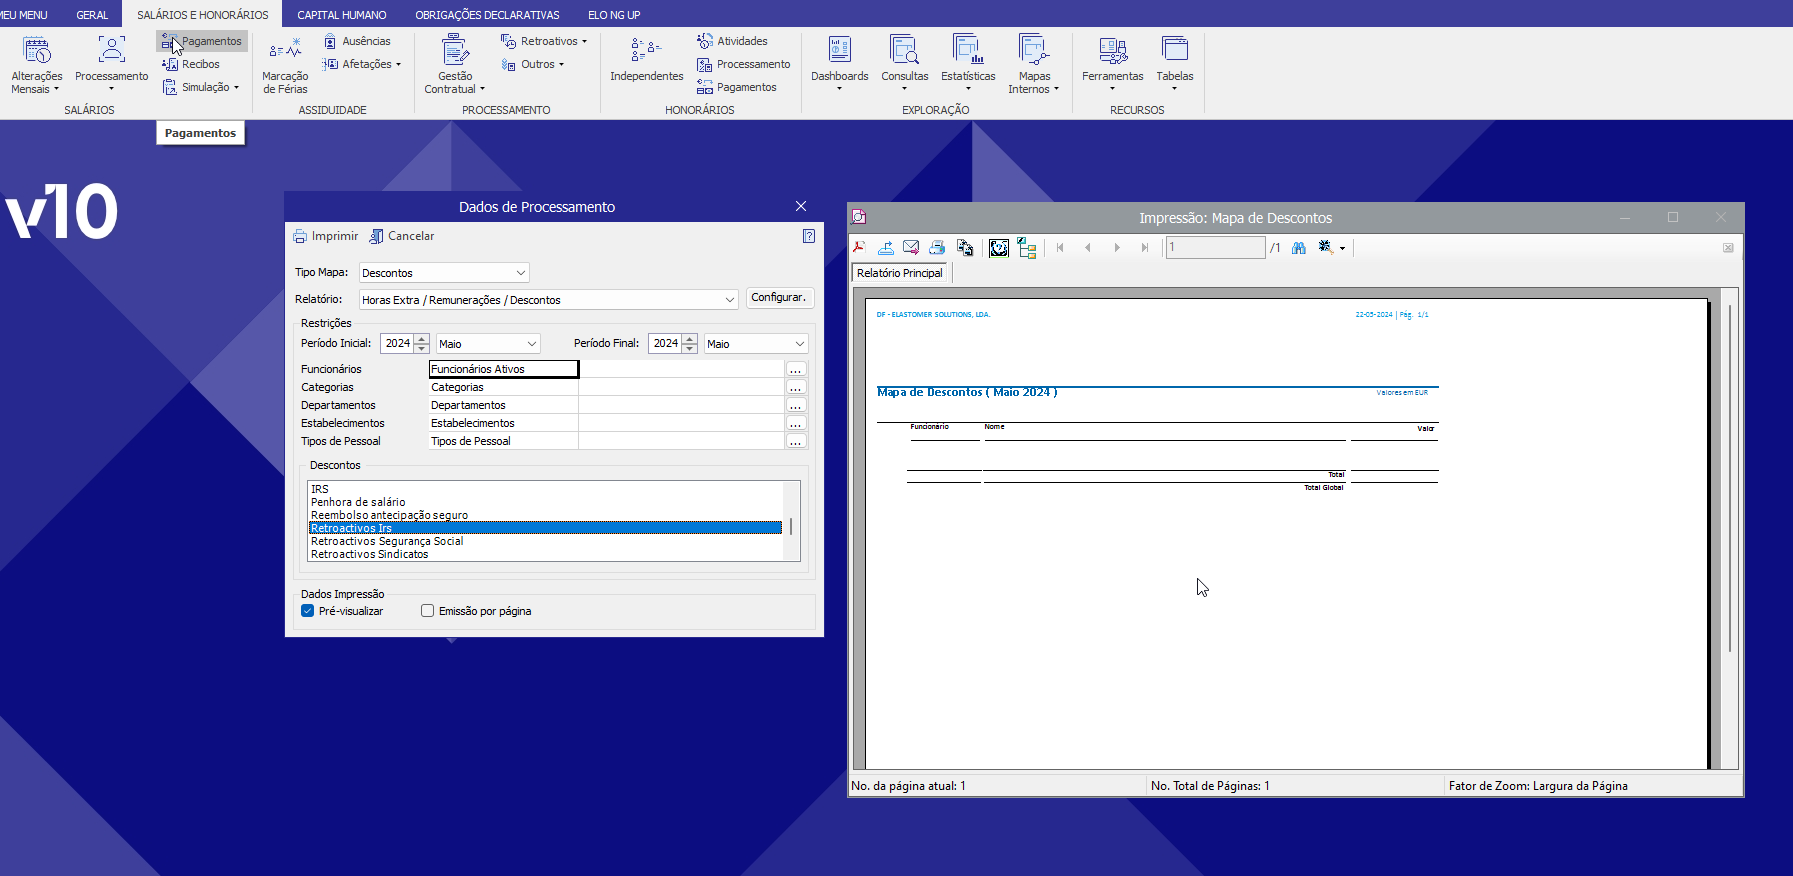Image resolution: width=1793 pixels, height=876 pixels.
Task: Switch to the Capital Humano ribbon tab
Action: pos(341,15)
